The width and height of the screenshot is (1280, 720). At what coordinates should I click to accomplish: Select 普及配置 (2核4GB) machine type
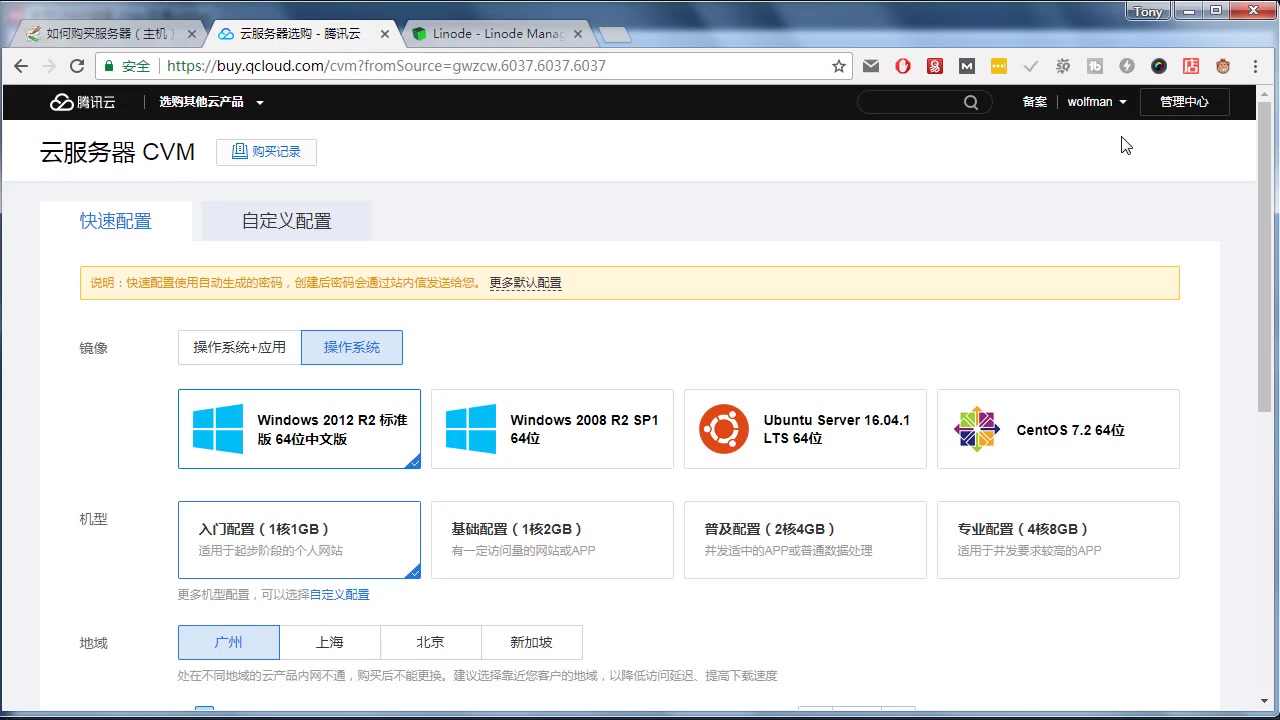click(805, 540)
